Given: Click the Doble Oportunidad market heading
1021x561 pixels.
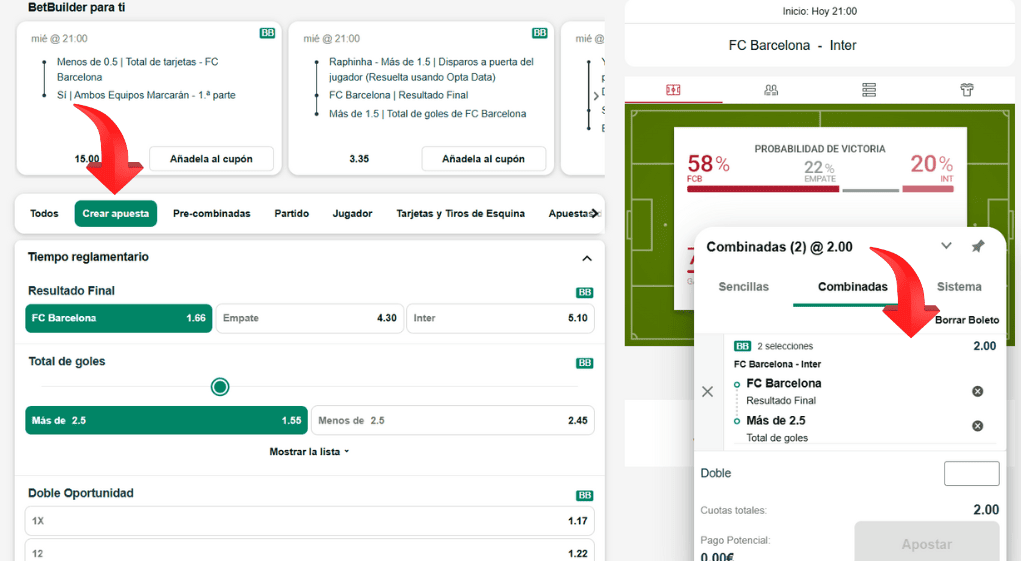Looking at the screenshot, I should click(81, 493).
